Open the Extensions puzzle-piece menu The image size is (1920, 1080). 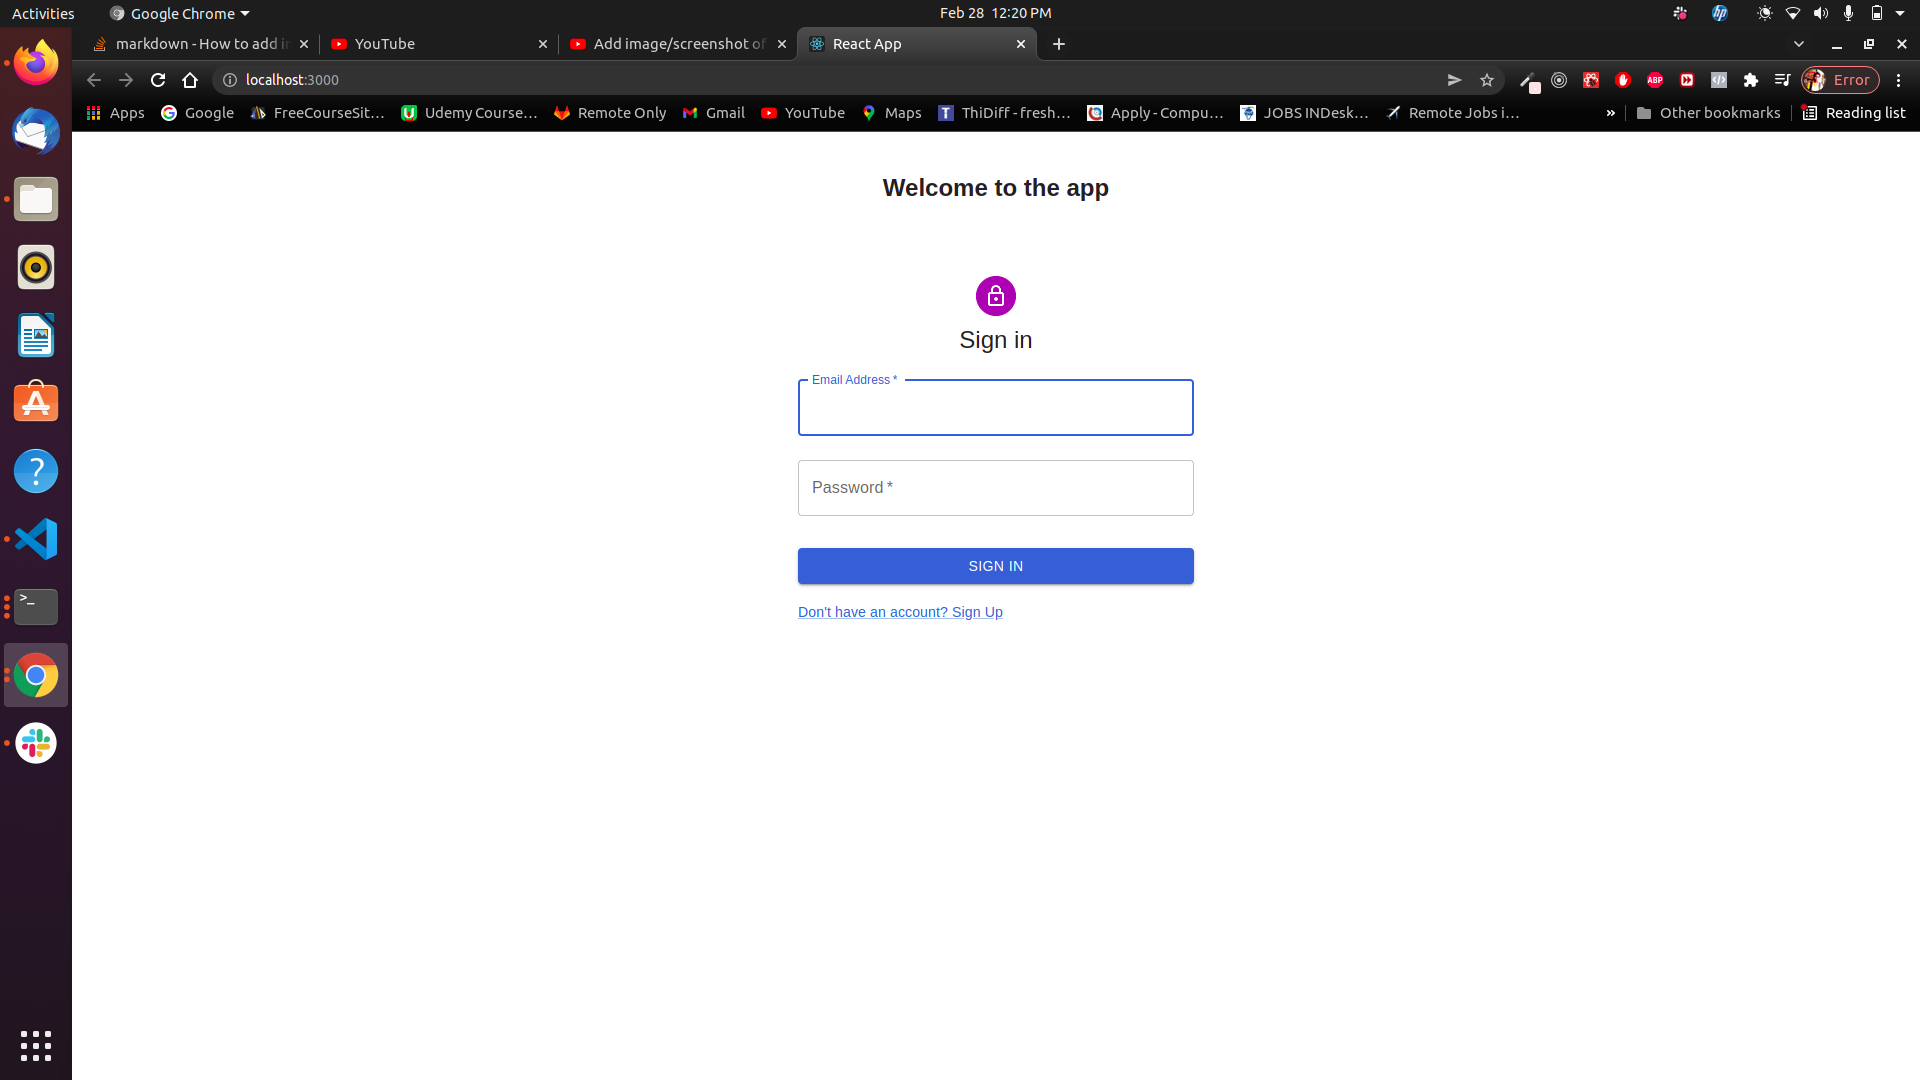1751,80
